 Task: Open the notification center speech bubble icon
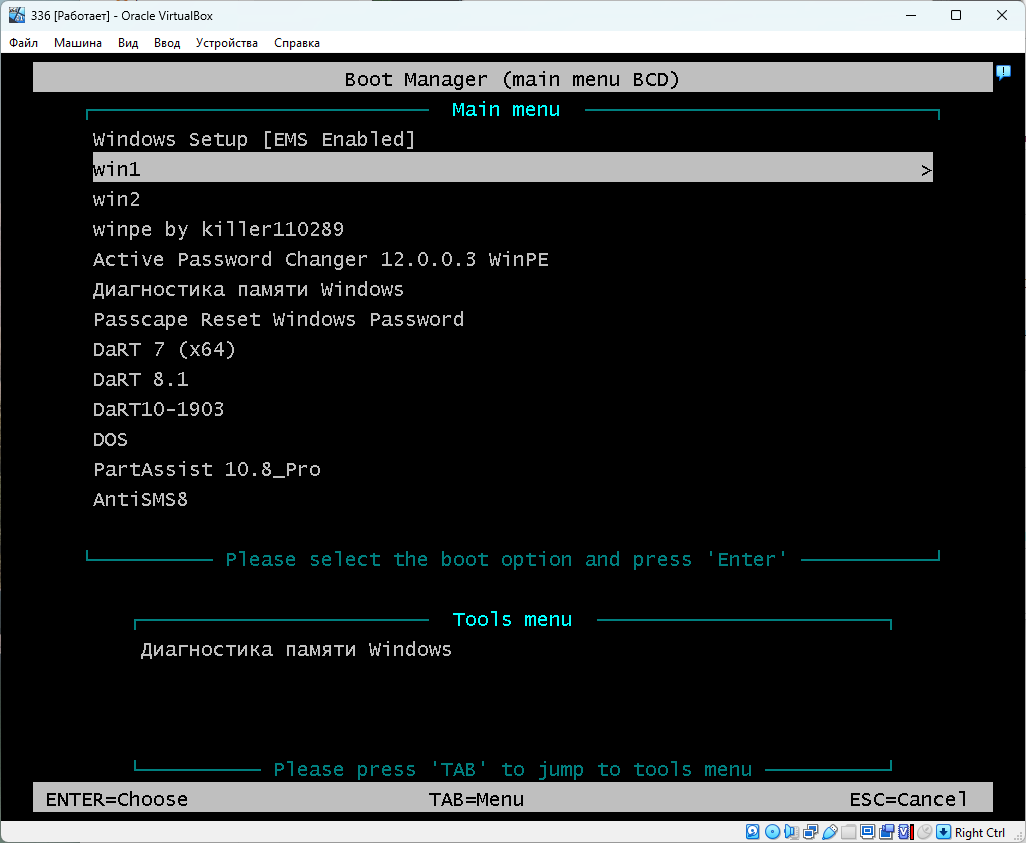tap(1003, 73)
